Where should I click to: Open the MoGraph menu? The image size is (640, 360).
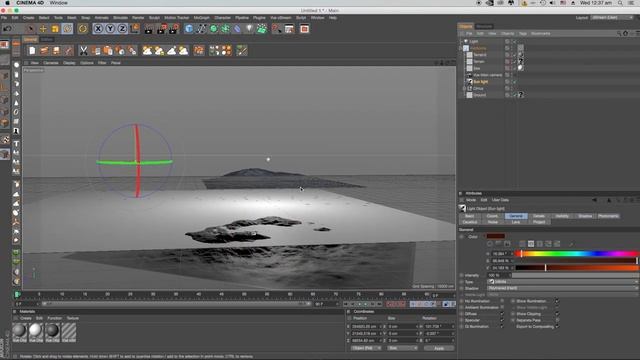tap(201, 18)
